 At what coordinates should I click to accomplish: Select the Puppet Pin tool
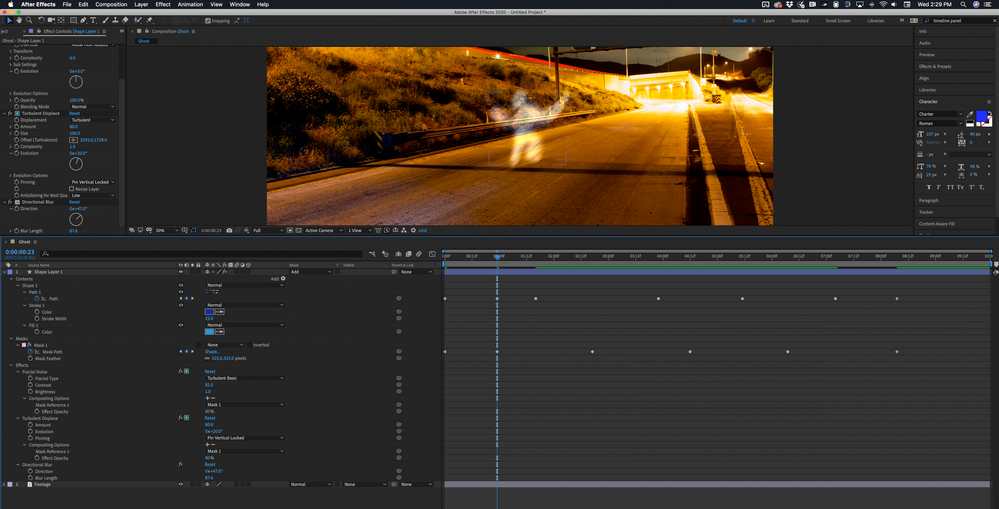click(x=149, y=20)
